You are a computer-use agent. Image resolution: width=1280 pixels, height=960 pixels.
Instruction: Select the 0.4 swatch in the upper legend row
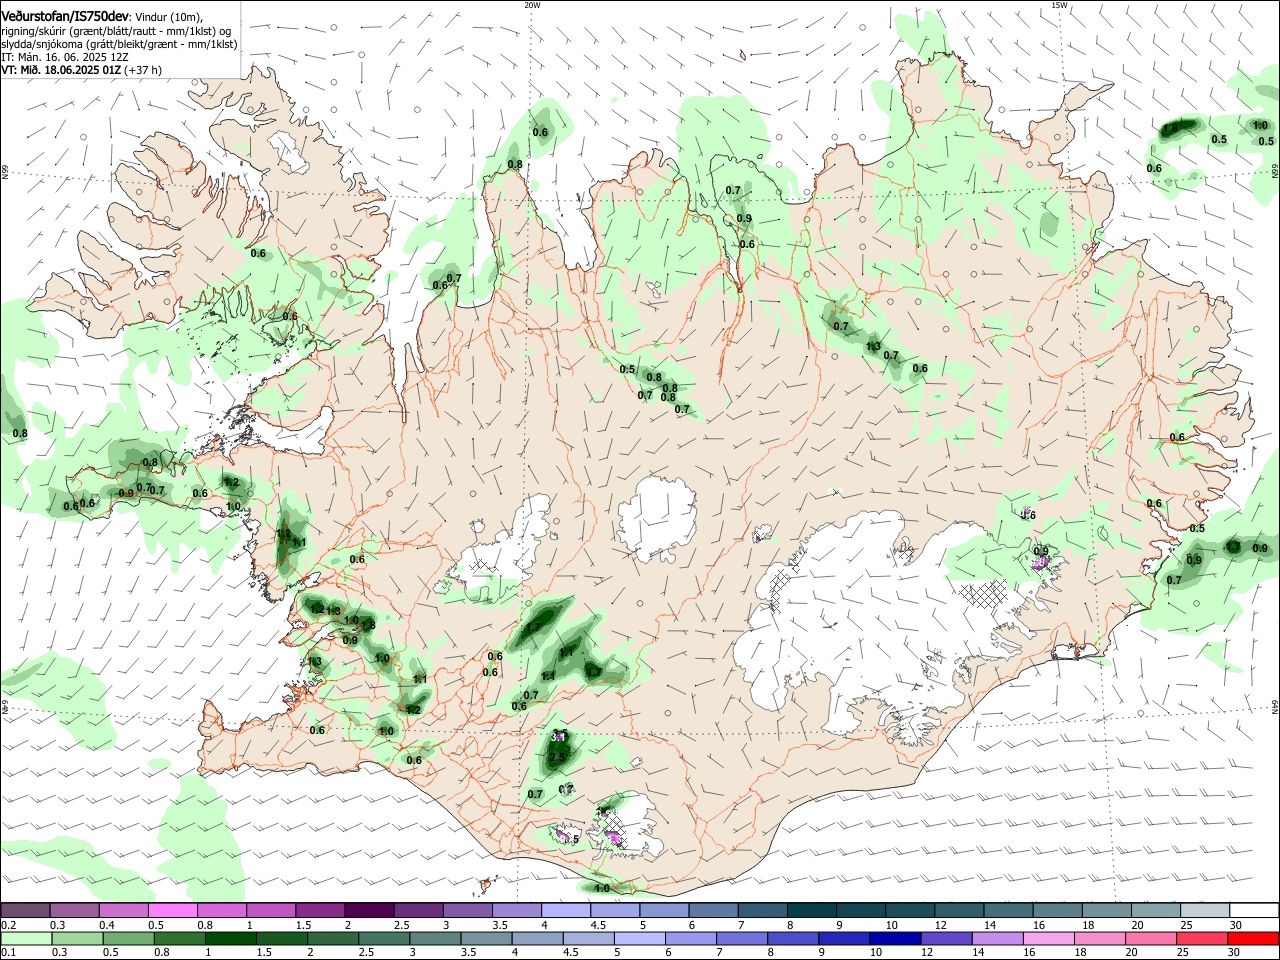point(123,910)
